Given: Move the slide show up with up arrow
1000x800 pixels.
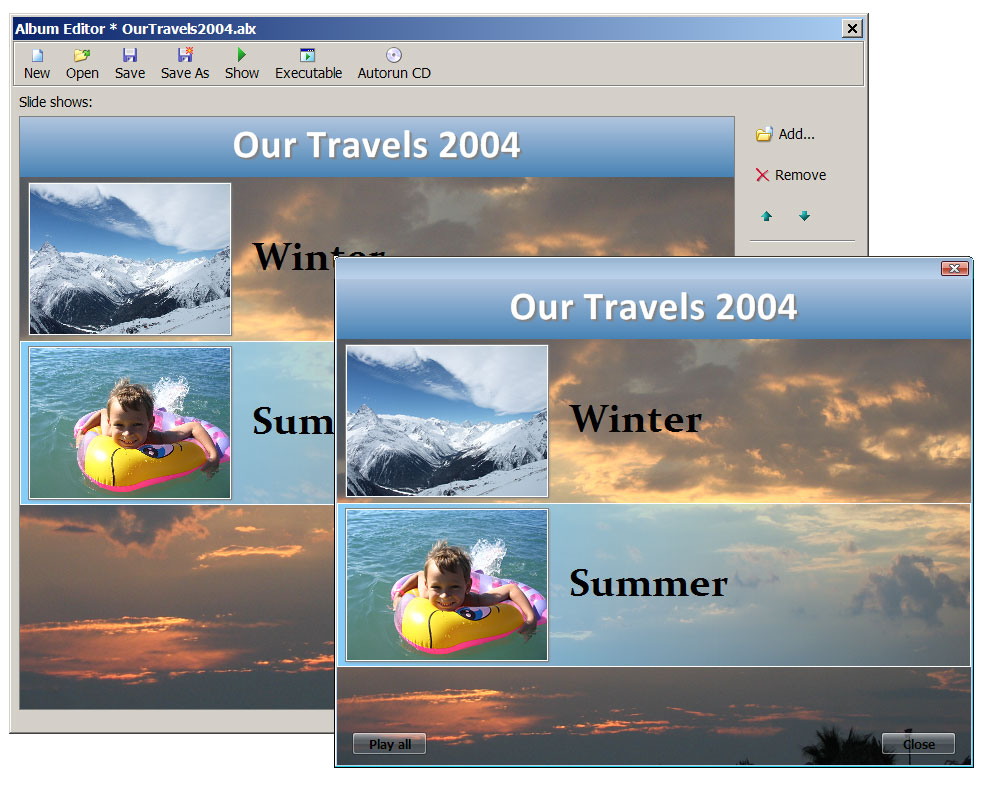Looking at the screenshot, I should click(x=767, y=216).
